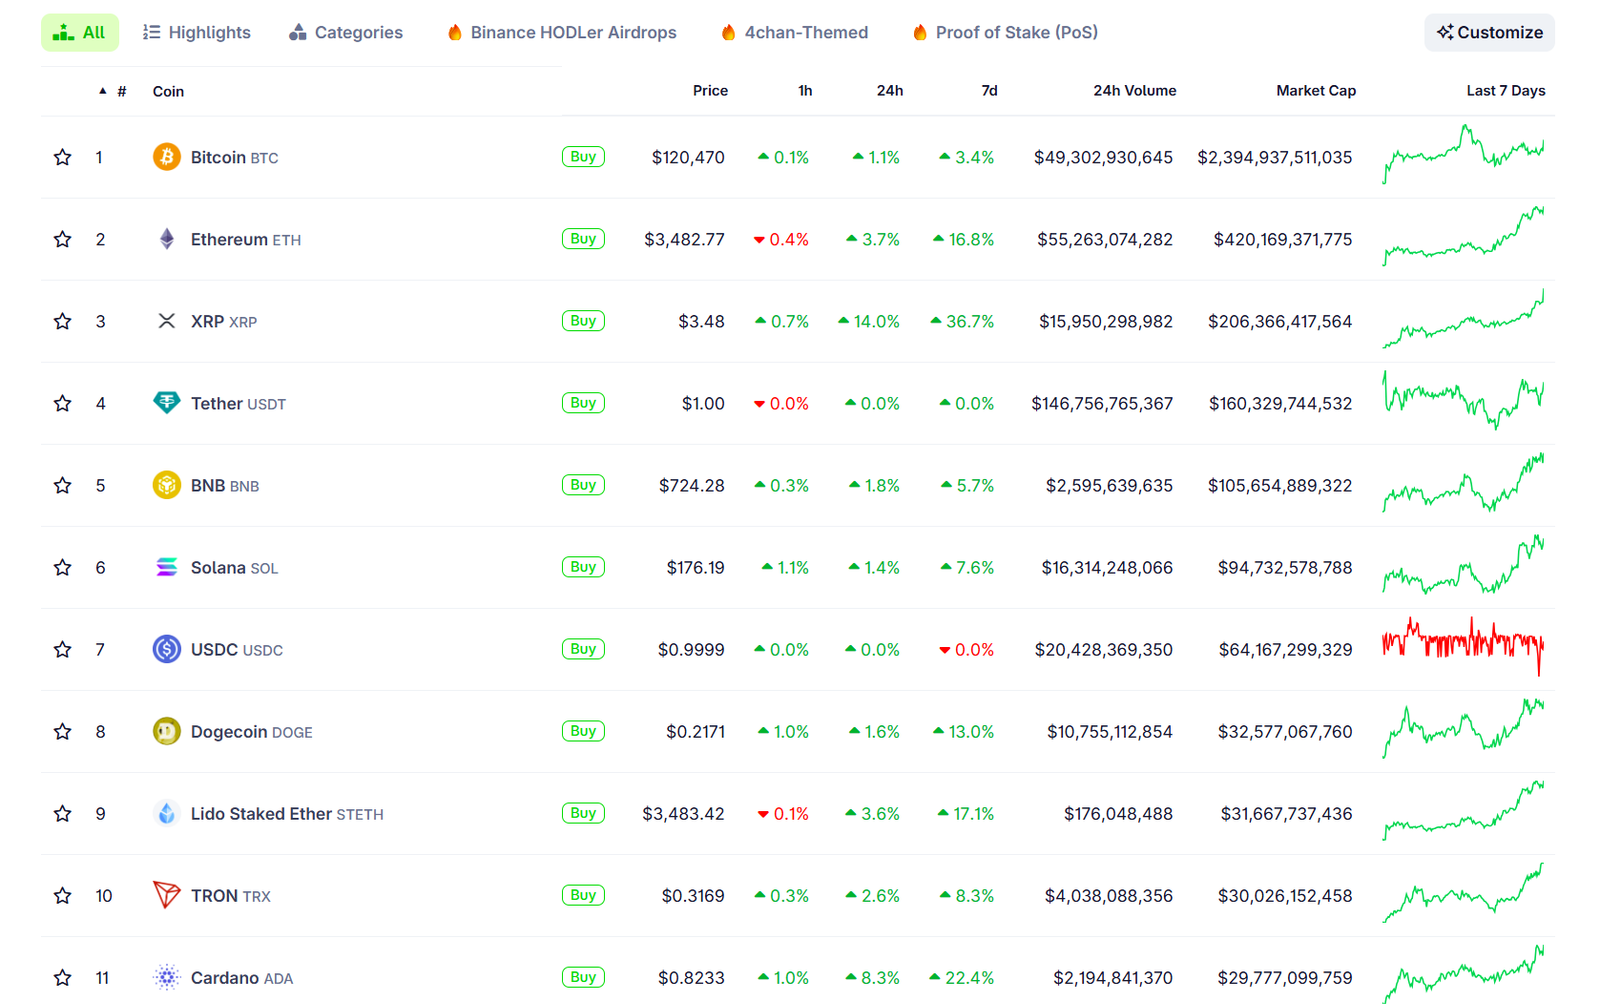Image resolution: width=1600 pixels, height=1004 pixels.
Task: Switch to the Highlights tab
Action: [197, 32]
